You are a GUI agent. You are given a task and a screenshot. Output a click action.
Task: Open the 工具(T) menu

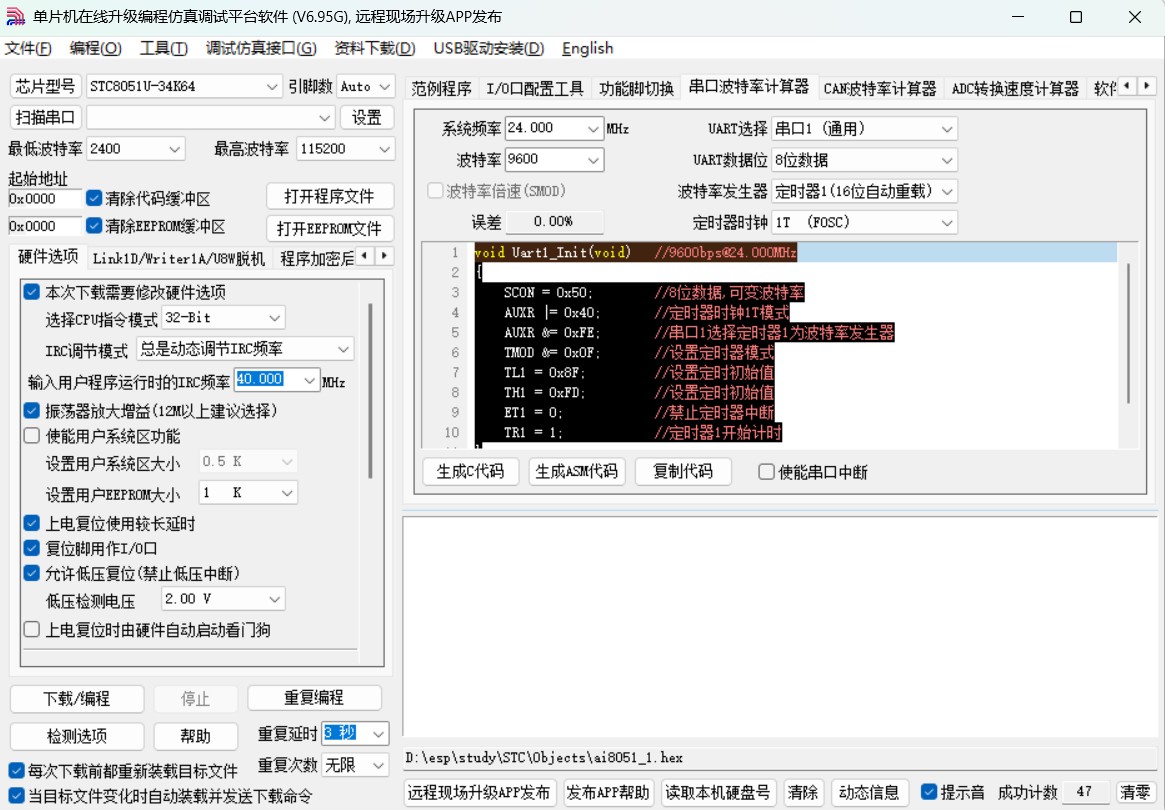(163, 48)
